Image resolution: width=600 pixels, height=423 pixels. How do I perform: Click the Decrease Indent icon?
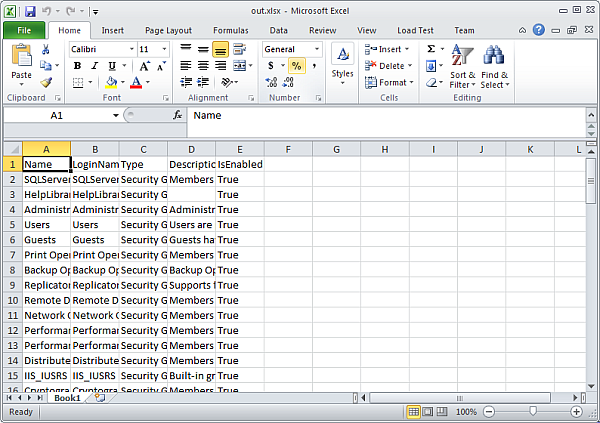(x=186, y=82)
